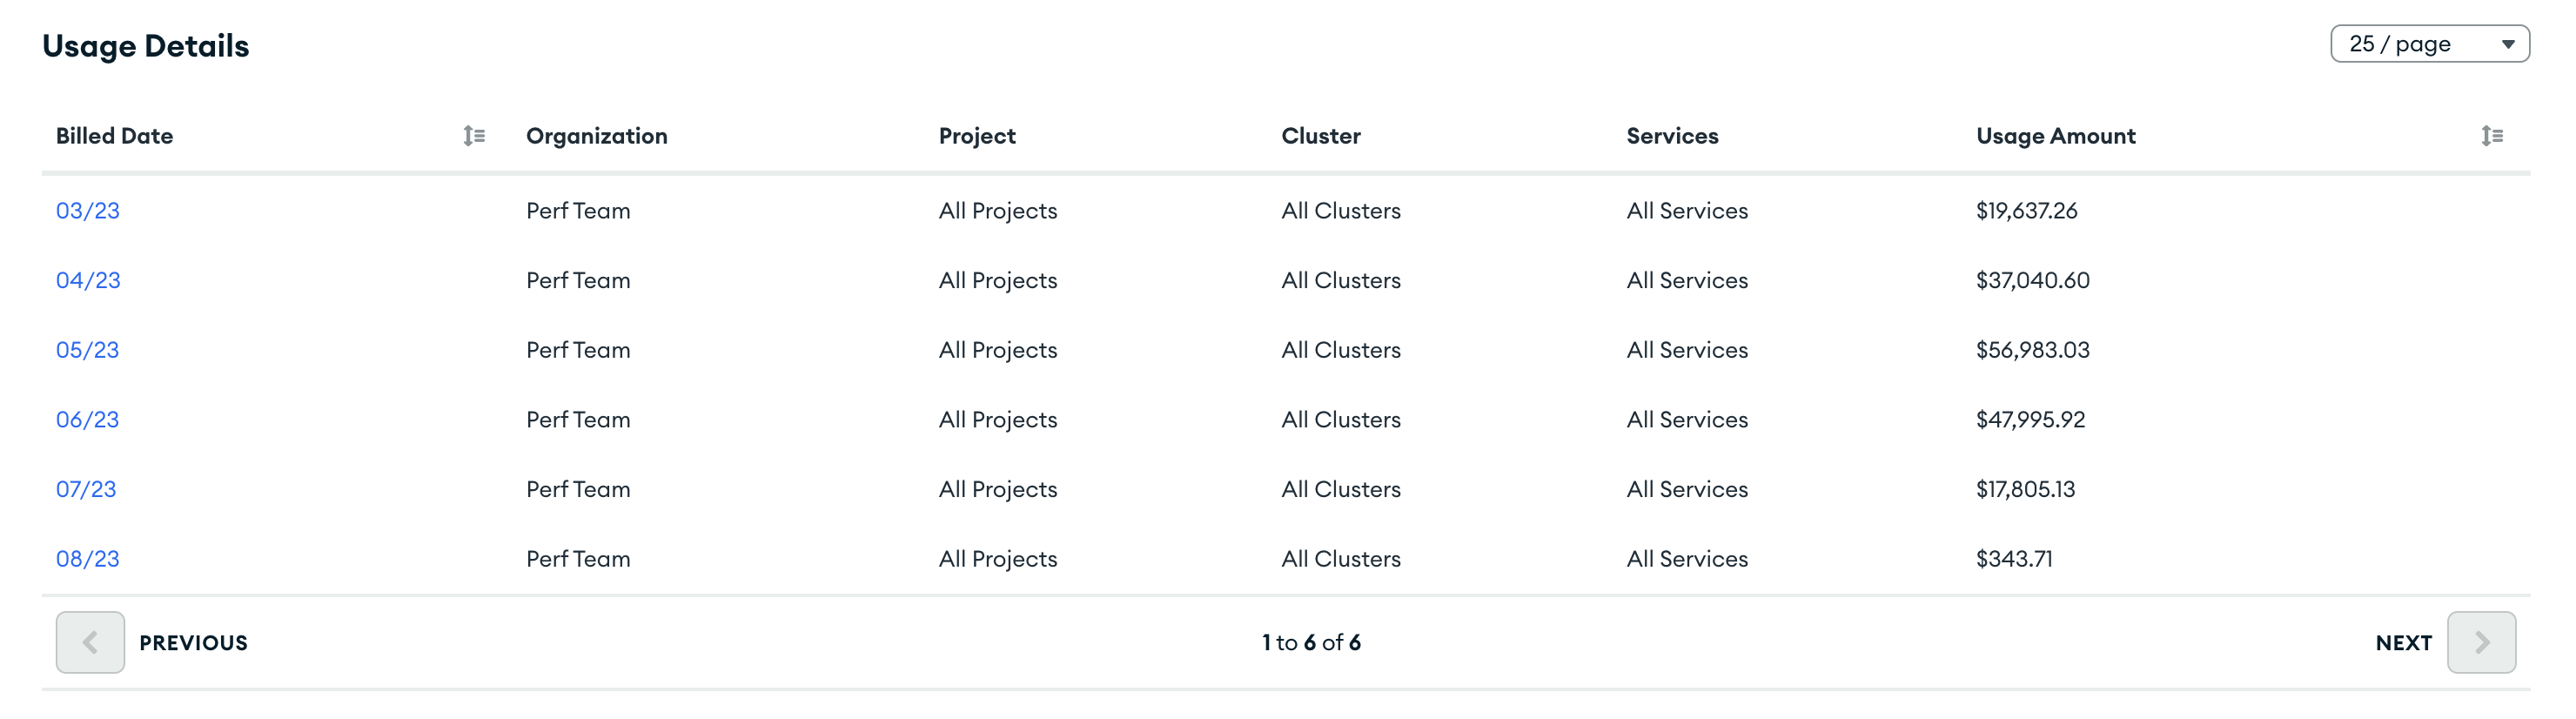2576x719 pixels.
Task: Sort by Usage Amount column icon
Action: [x=2491, y=136]
